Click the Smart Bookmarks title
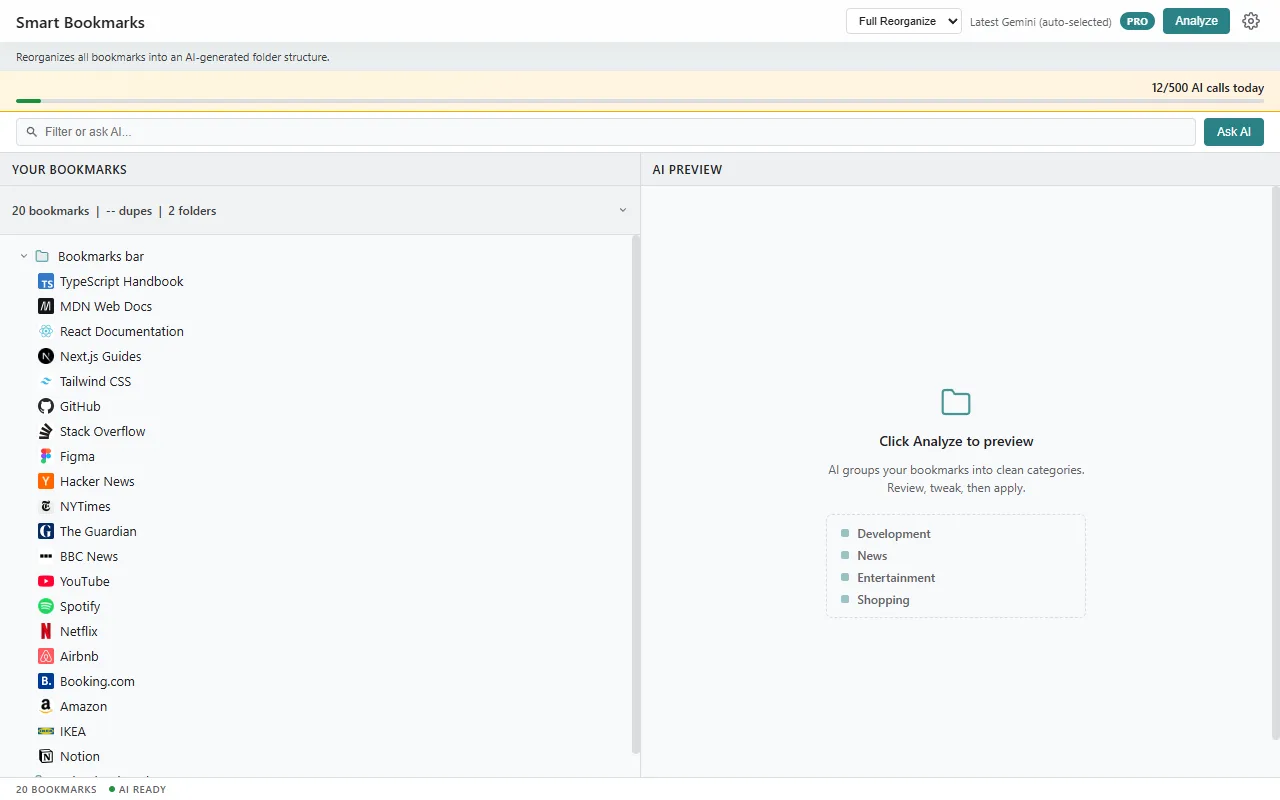Viewport: 1280px width, 800px height. 80,22
